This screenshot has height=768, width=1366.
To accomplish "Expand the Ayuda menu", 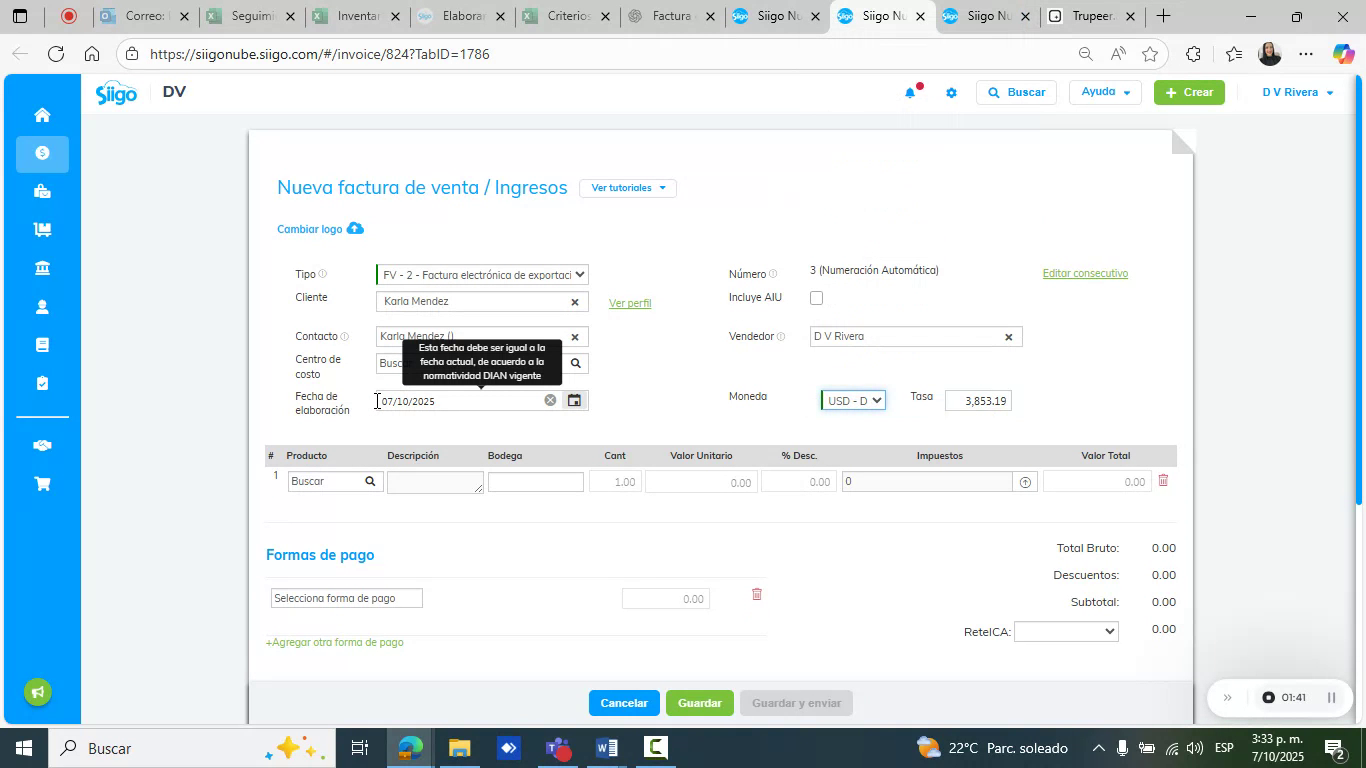I will [1105, 92].
